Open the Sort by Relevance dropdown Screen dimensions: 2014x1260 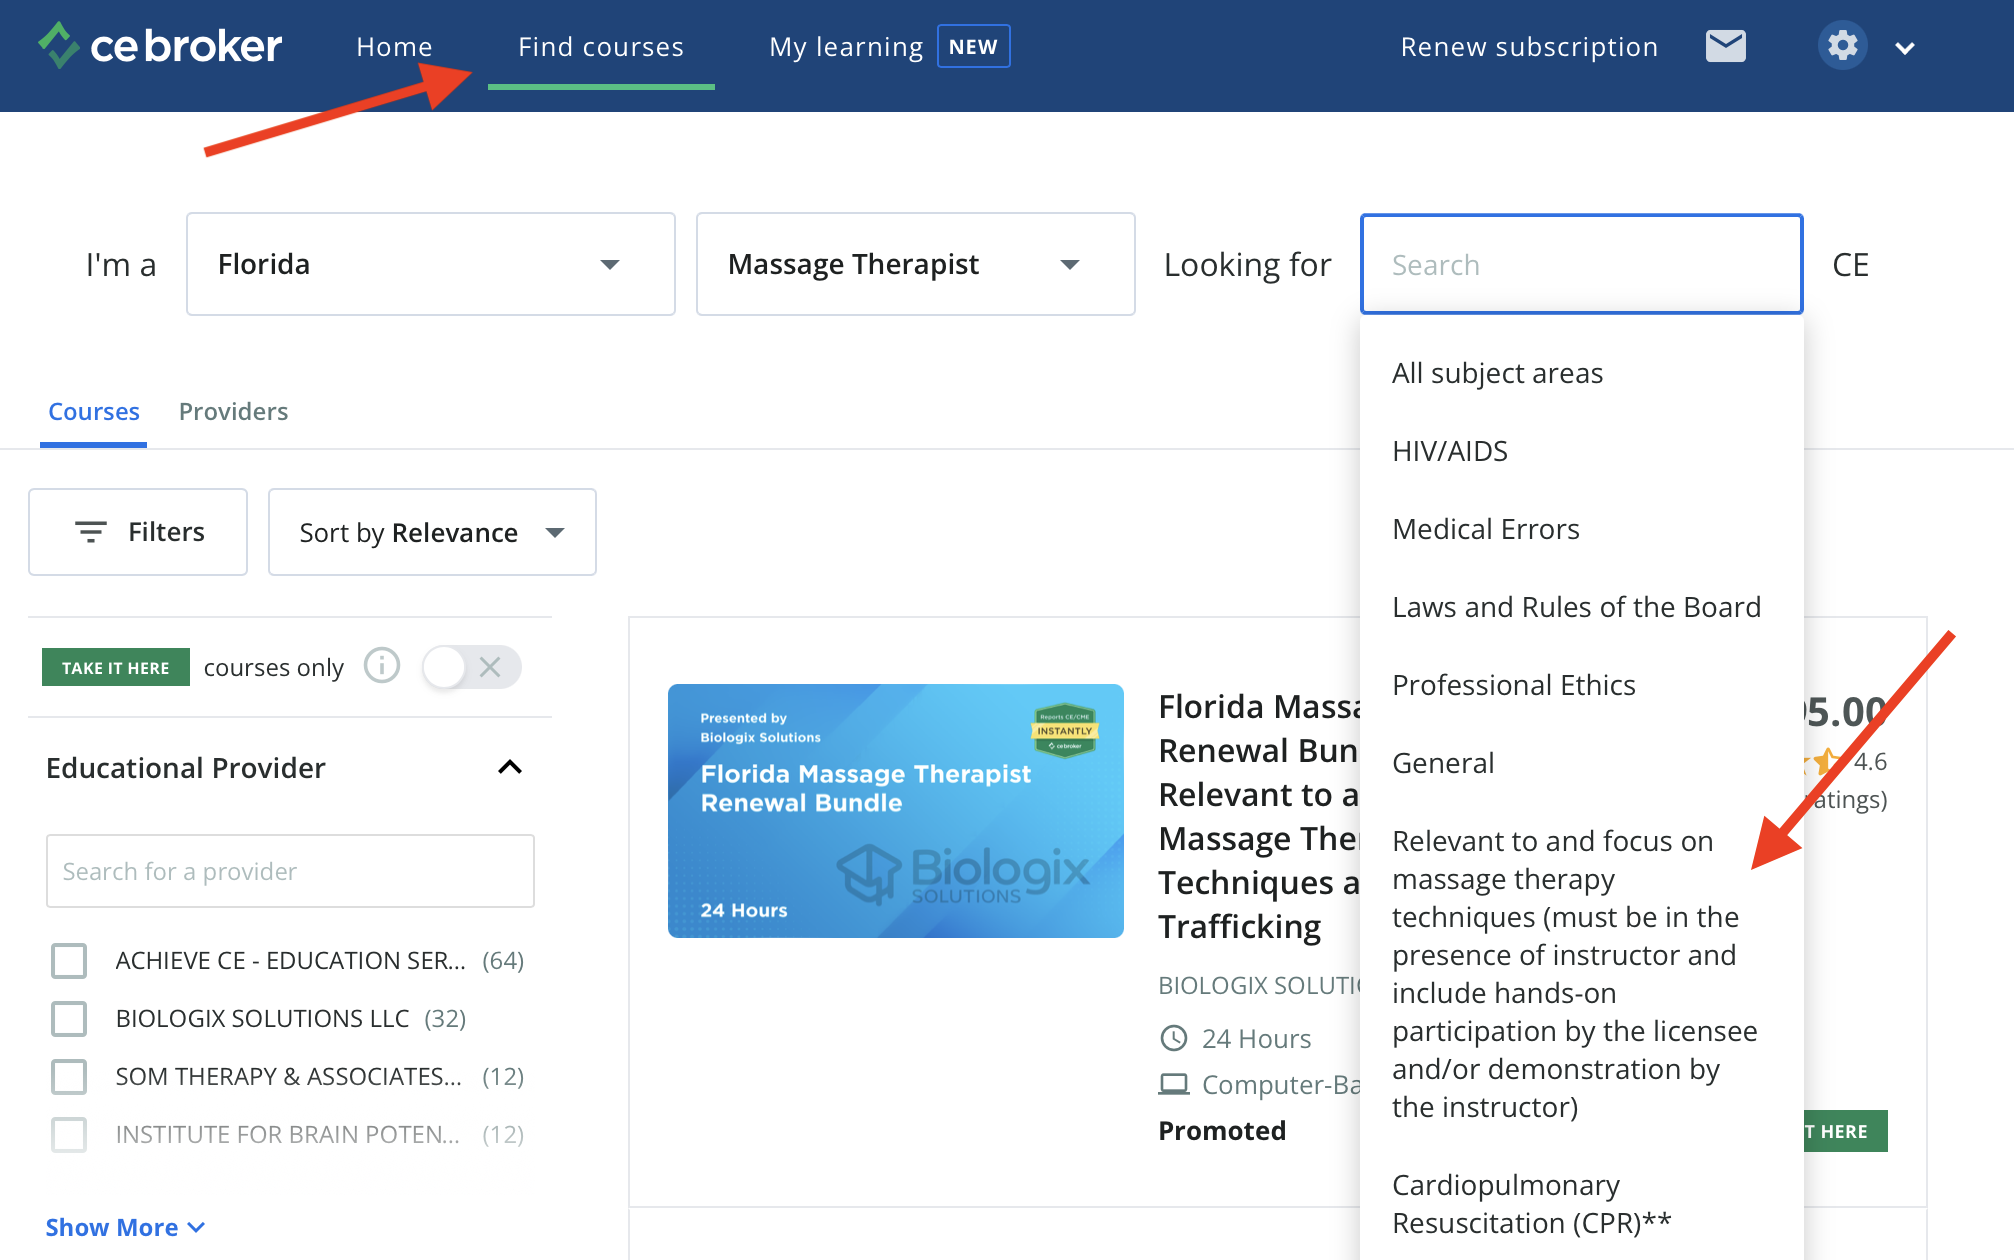[432, 533]
